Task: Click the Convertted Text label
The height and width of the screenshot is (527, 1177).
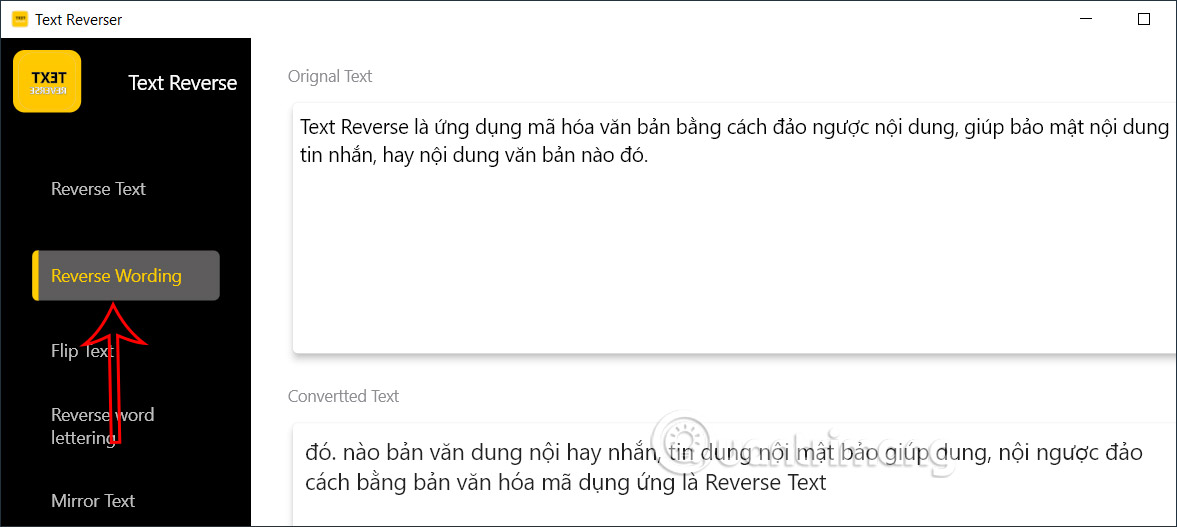Action: 344,396
